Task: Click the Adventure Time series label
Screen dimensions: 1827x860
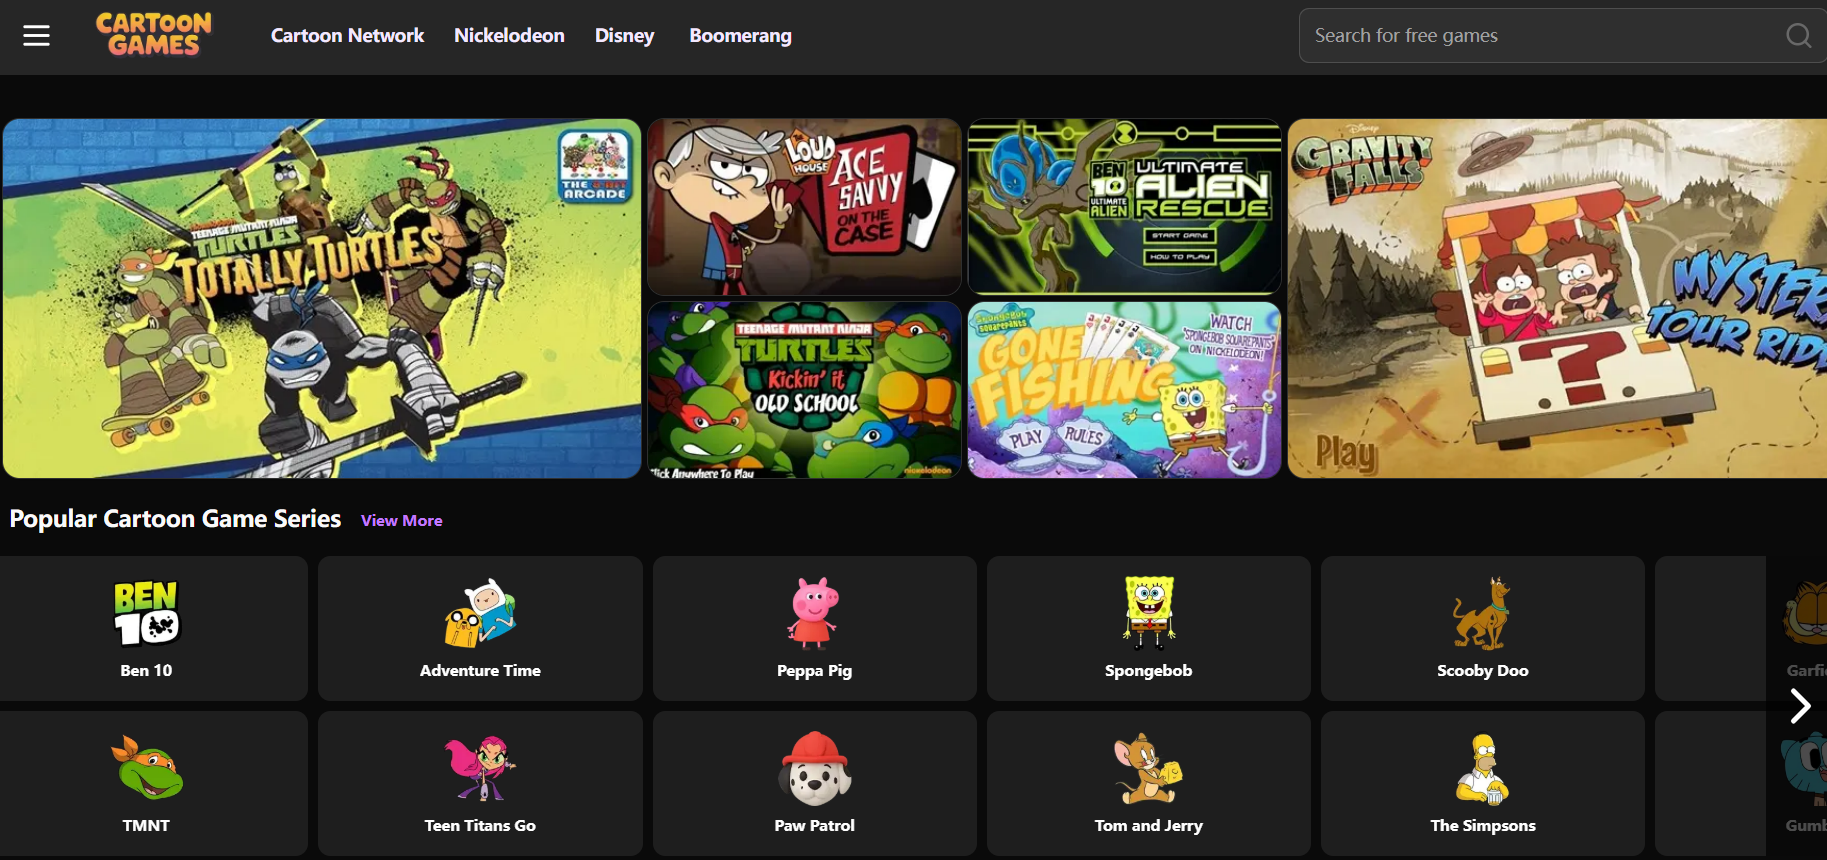Action: tap(480, 671)
